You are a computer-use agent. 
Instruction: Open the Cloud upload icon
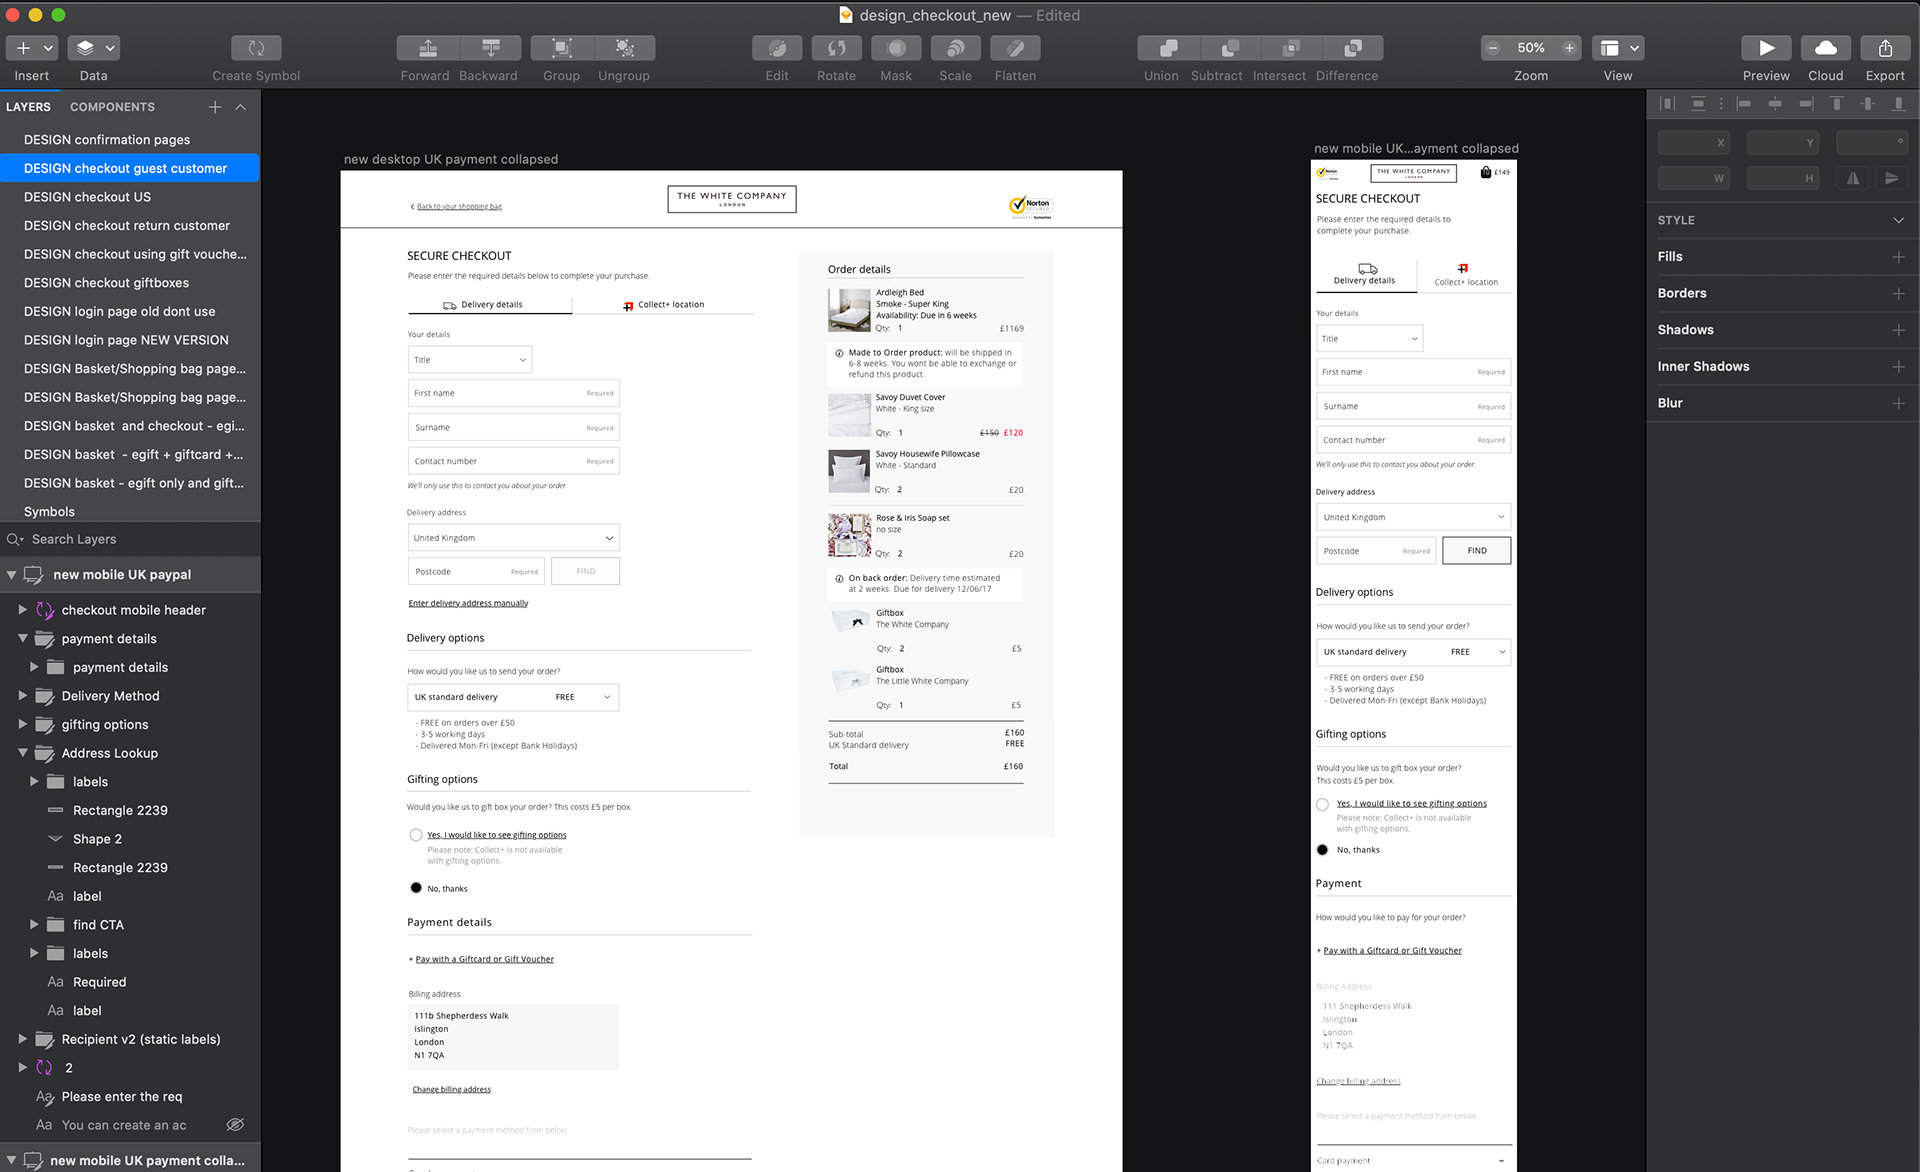1825,48
